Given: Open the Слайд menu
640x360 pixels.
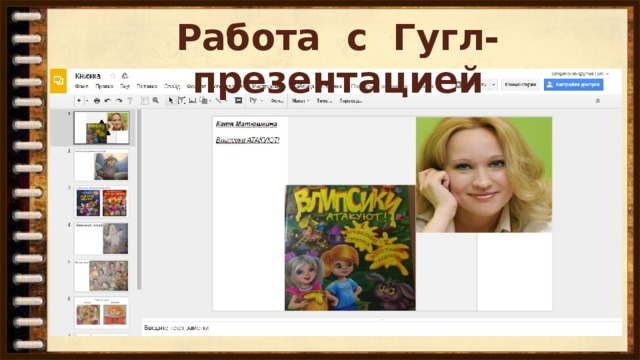Looking at the screenshot, I should [172, 86].
